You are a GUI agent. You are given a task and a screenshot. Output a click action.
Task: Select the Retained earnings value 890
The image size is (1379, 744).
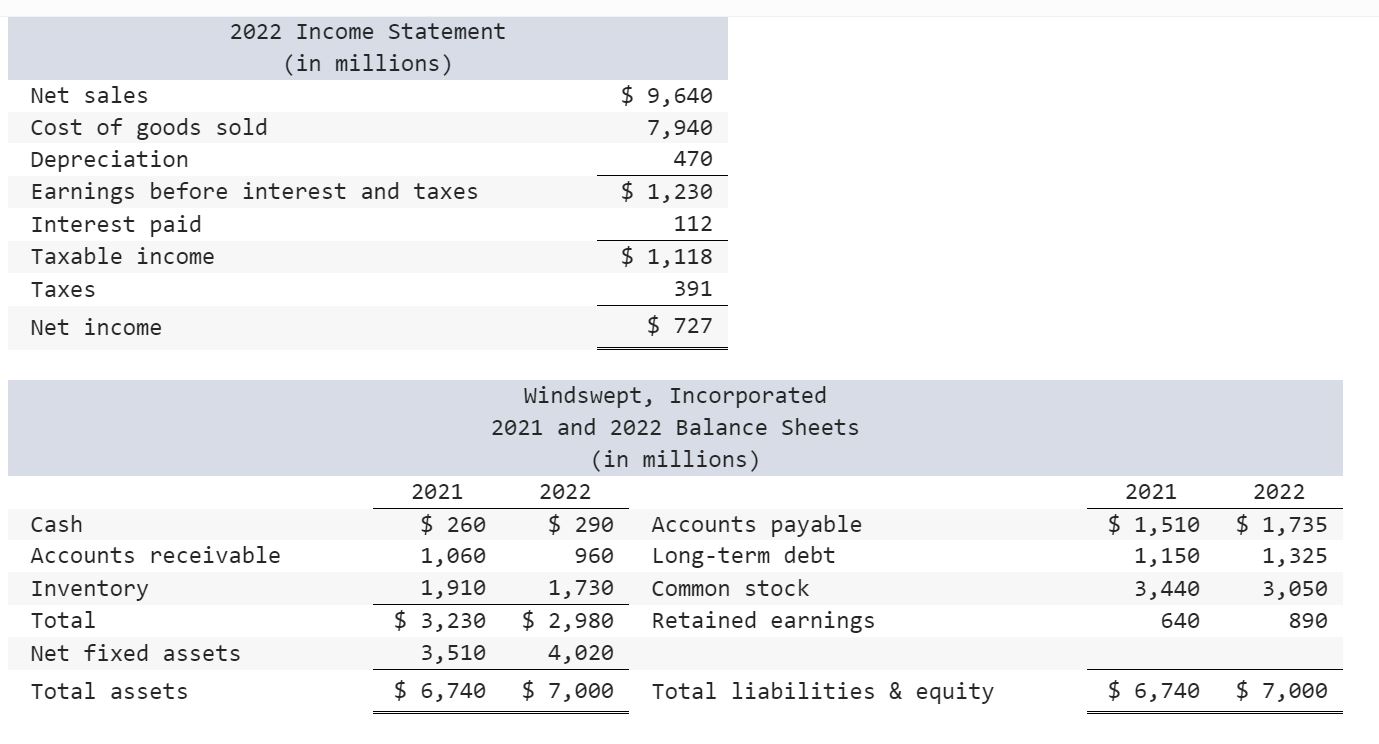point(1313,620)
